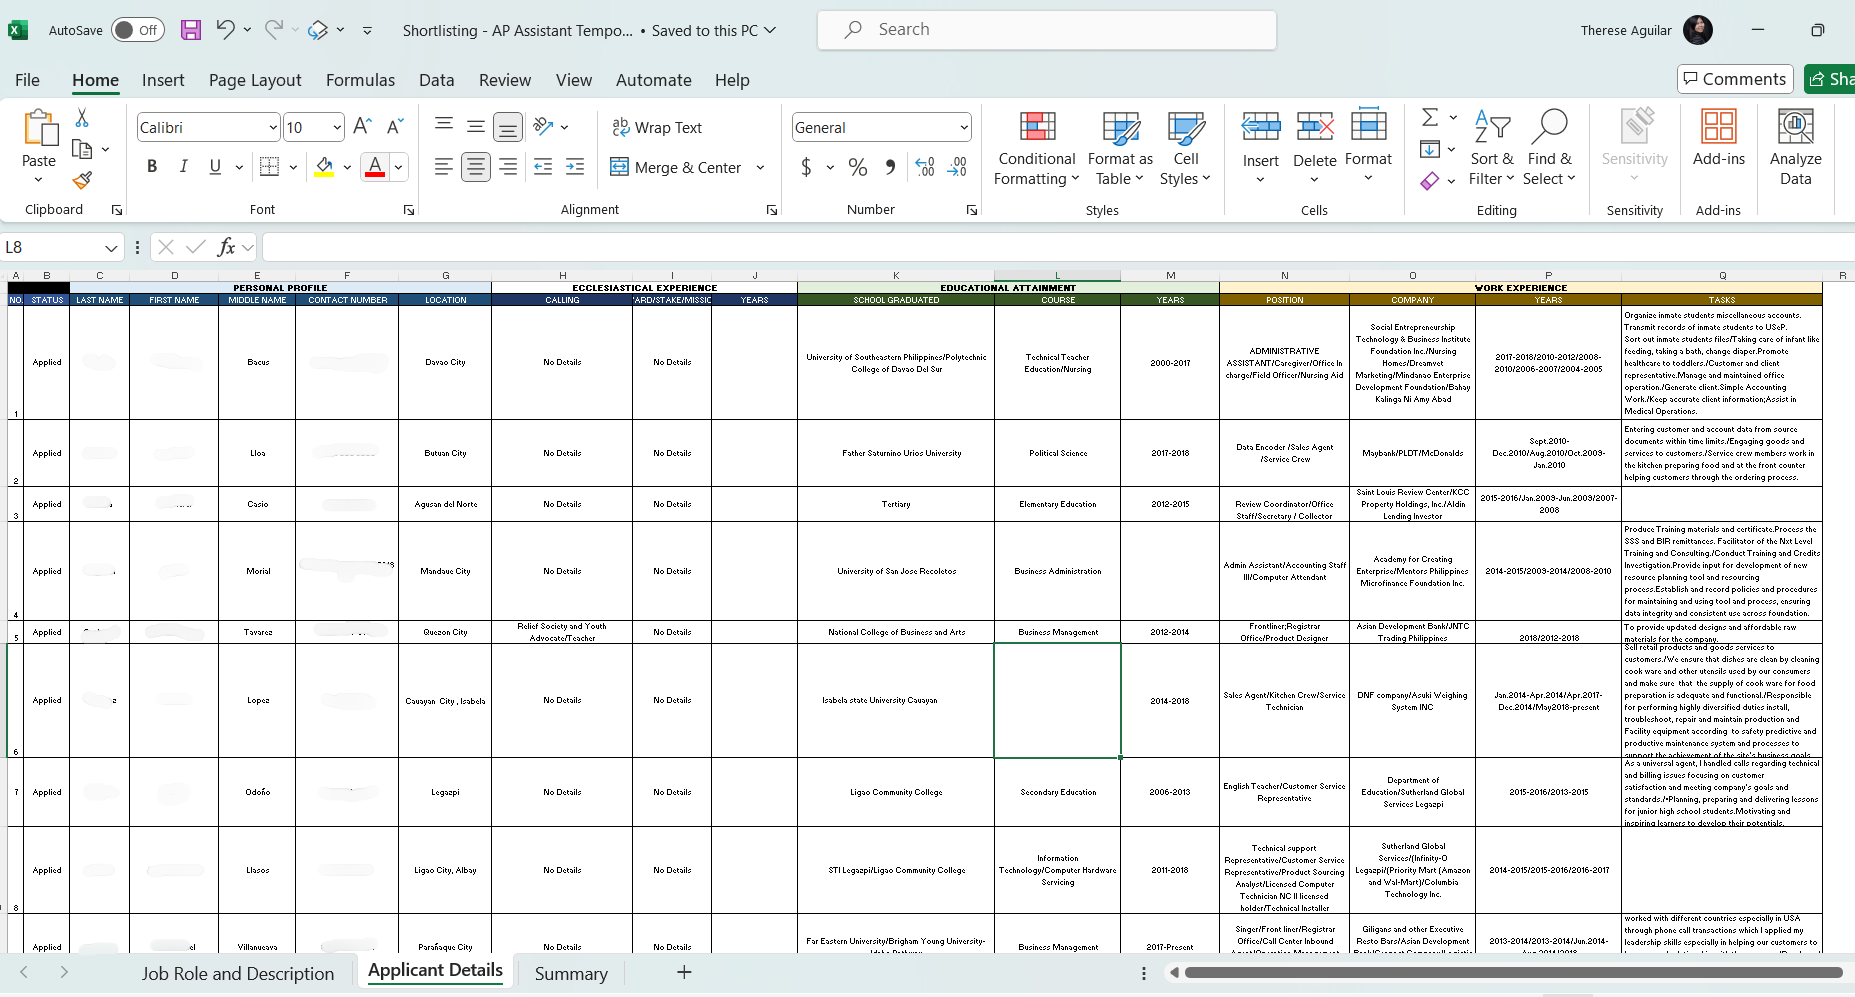Click the Format Painter brush icon
This screenshot has height=997, width=1855.
[x=82, y=180]
